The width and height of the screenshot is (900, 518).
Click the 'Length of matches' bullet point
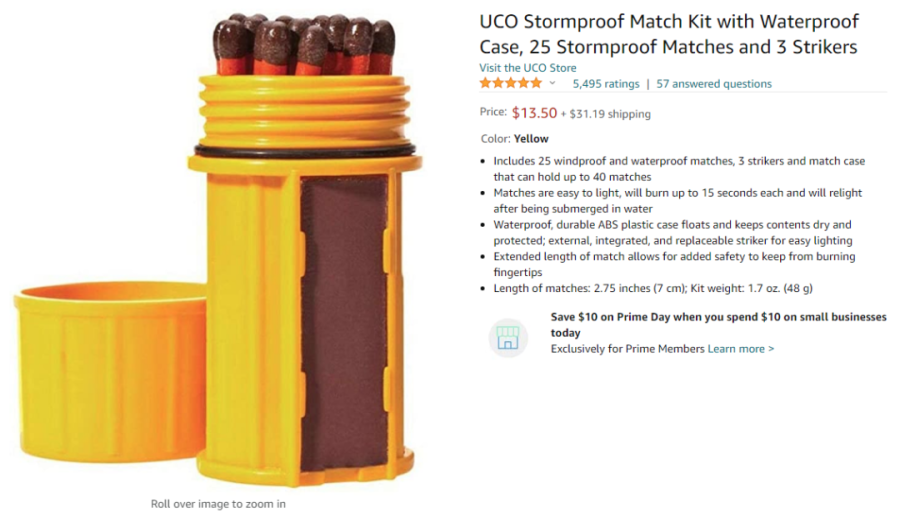tap(653, 289)
